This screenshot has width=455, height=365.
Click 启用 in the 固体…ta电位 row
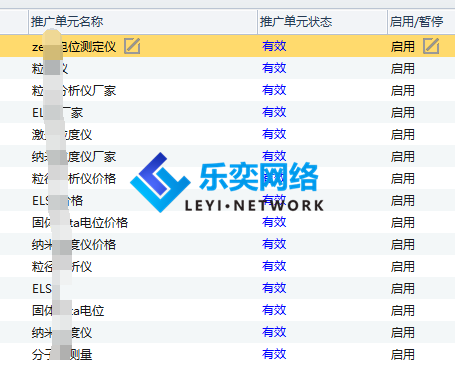(x=403, y=310)
